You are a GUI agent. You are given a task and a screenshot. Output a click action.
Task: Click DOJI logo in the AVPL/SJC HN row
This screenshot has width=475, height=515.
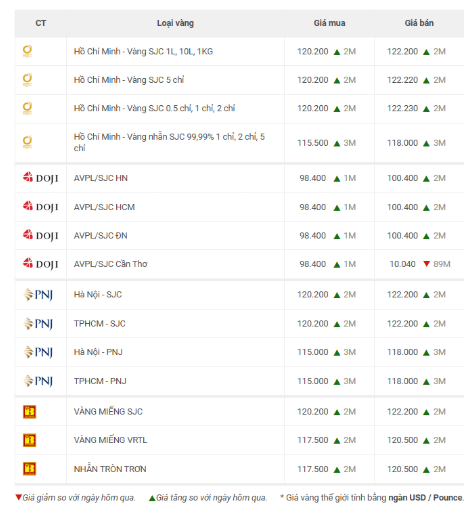(x=40, y=178)
